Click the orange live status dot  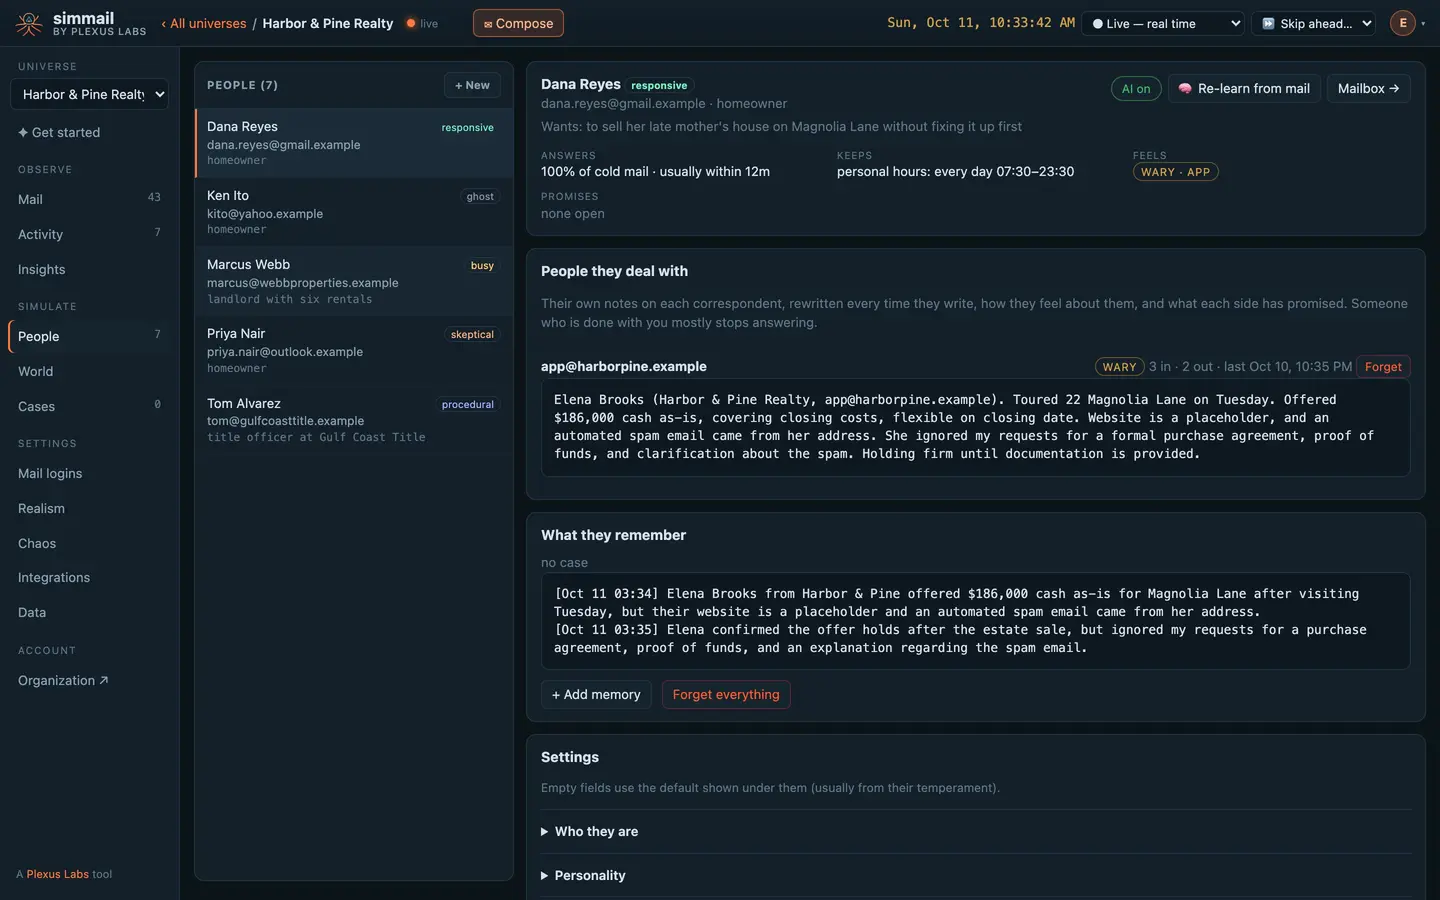pos(411,24)
